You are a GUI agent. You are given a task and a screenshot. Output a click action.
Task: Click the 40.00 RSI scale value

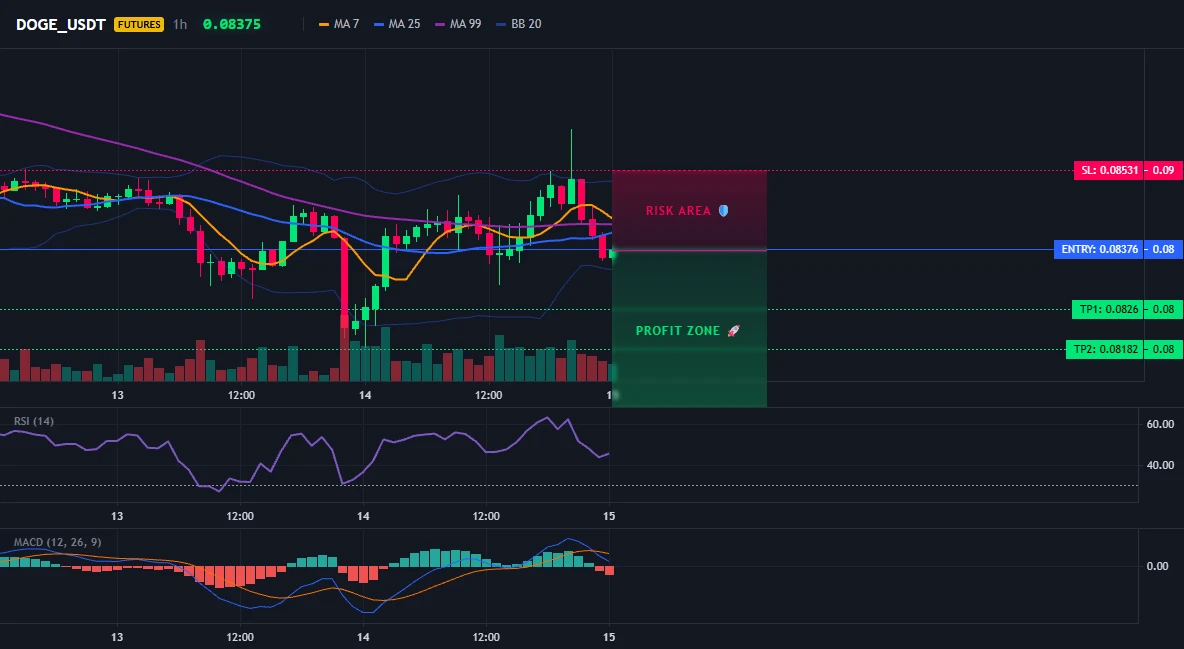(1160, 465)
